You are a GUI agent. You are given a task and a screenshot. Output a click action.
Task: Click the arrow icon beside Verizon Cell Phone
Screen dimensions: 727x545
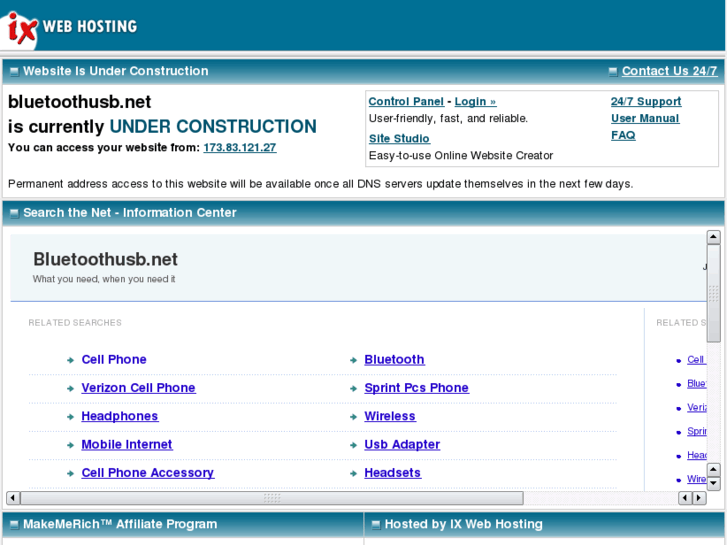[70, 389]
